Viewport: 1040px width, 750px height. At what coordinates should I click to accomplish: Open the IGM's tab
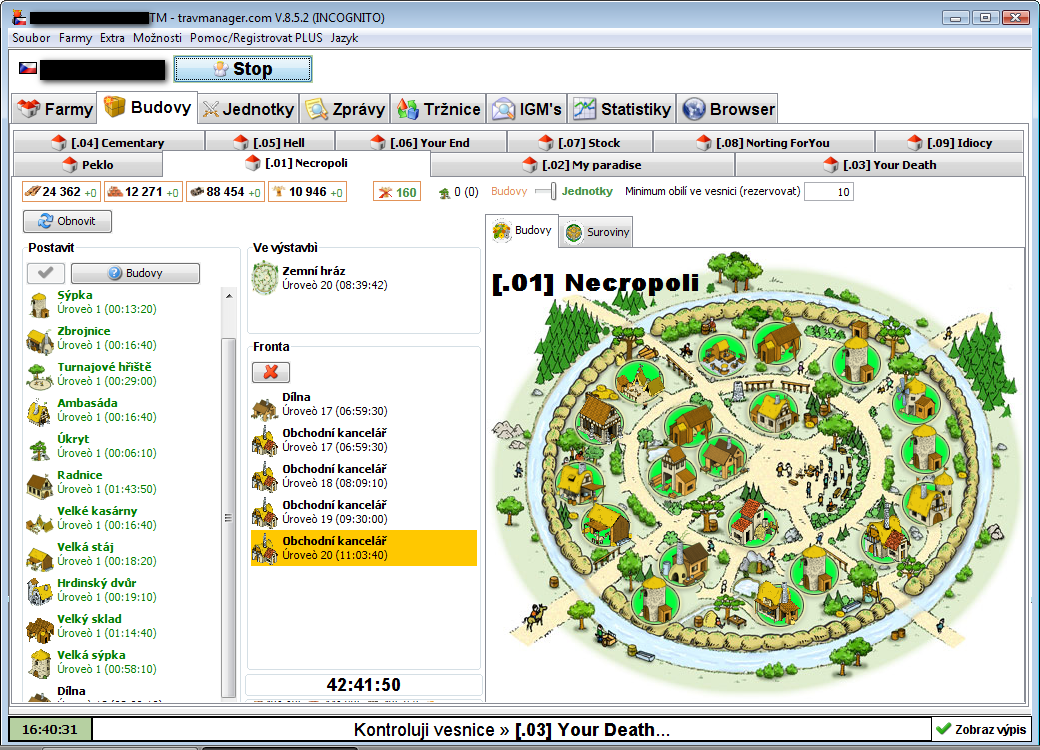coord(527,109)
